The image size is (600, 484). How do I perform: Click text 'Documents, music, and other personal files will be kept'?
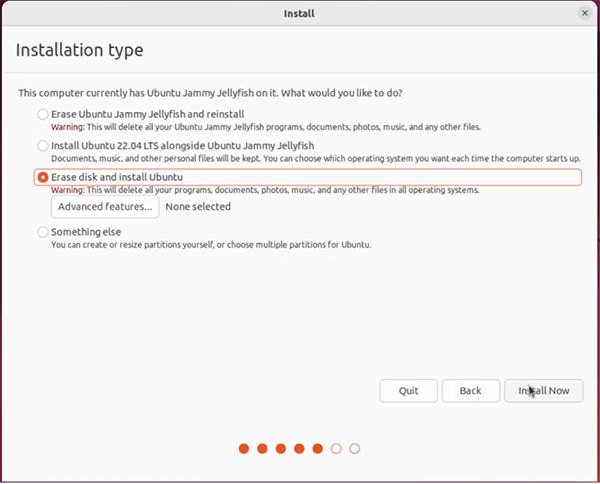tap(156, 158)
